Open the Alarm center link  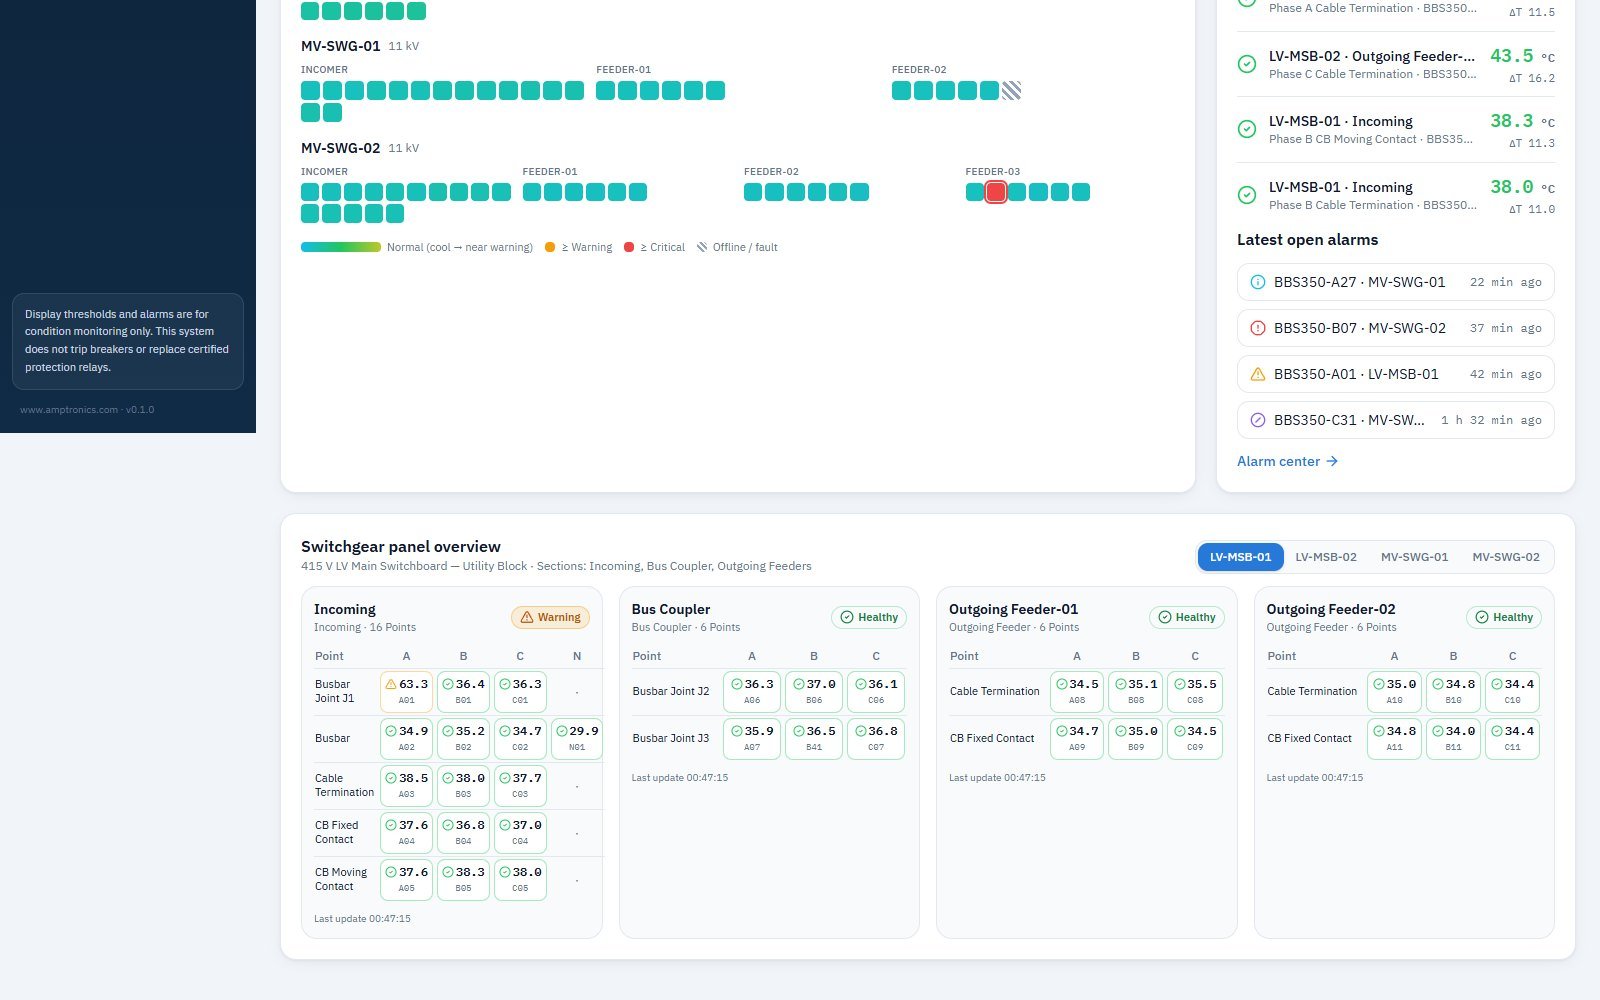click(1287, 461)
